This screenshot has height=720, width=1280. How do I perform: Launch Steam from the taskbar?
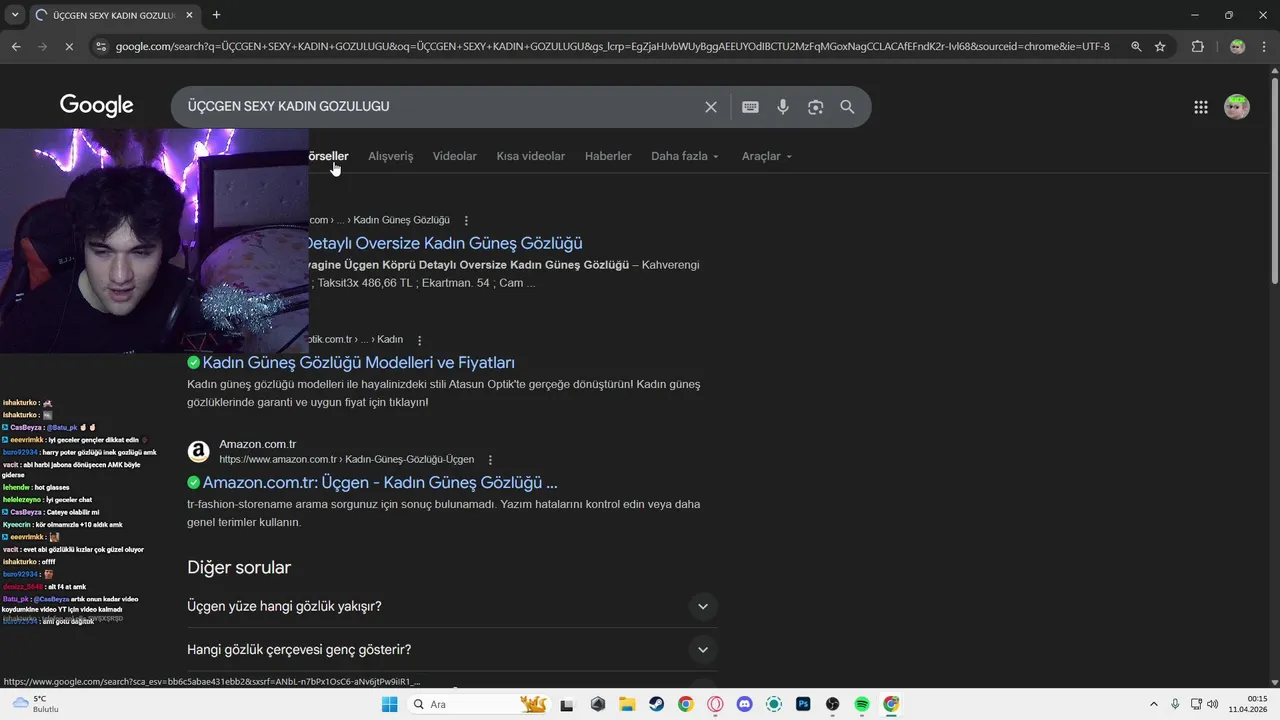coord(656,704)
